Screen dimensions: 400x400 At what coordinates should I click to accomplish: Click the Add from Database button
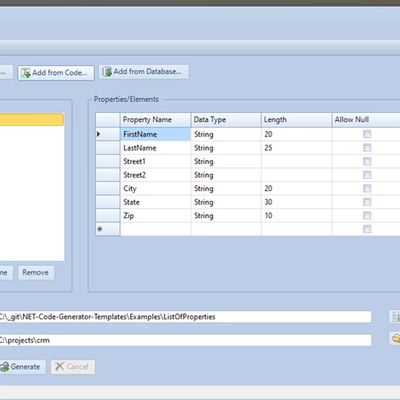coord(144,72)
